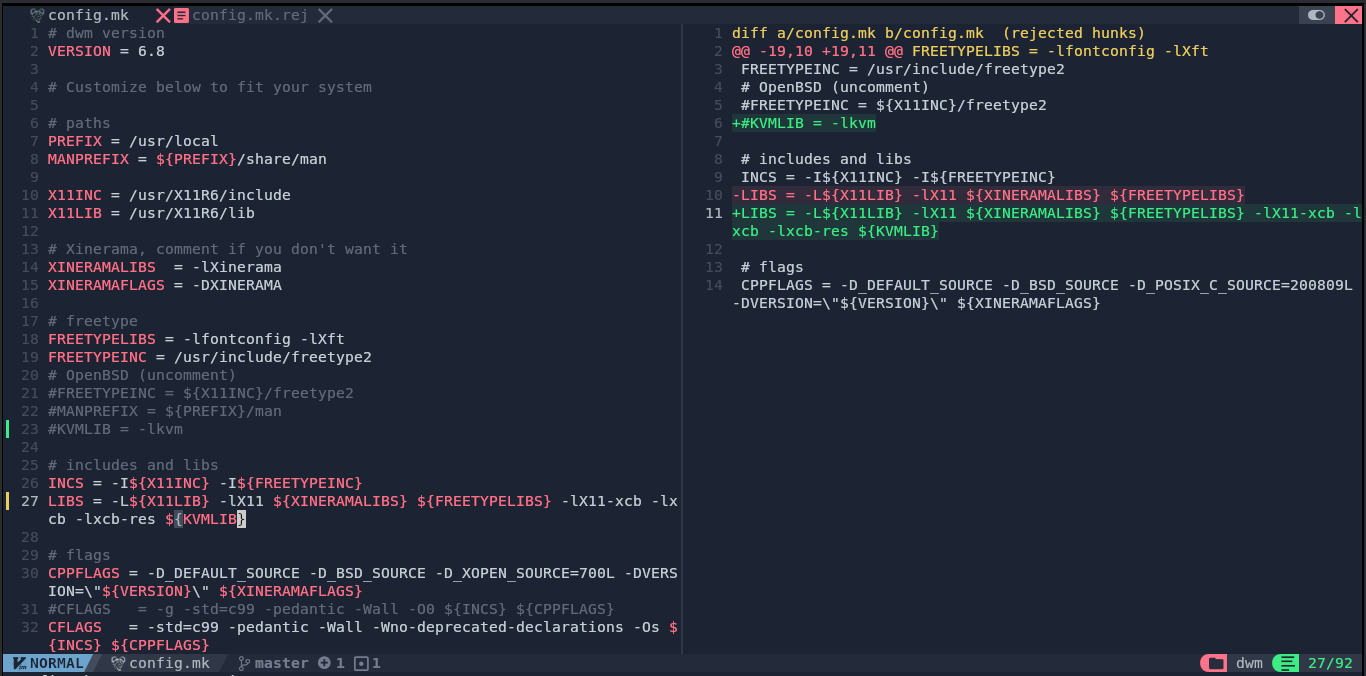
Task: Click the pink file icon on the config.mk.rej tab
Action: tap(181, 15)
